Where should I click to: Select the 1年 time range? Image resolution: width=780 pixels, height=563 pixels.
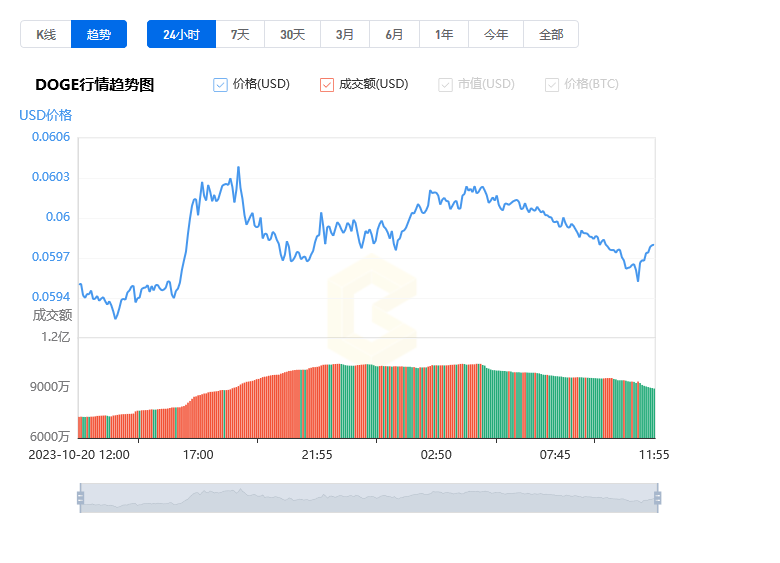click(444, 34)
